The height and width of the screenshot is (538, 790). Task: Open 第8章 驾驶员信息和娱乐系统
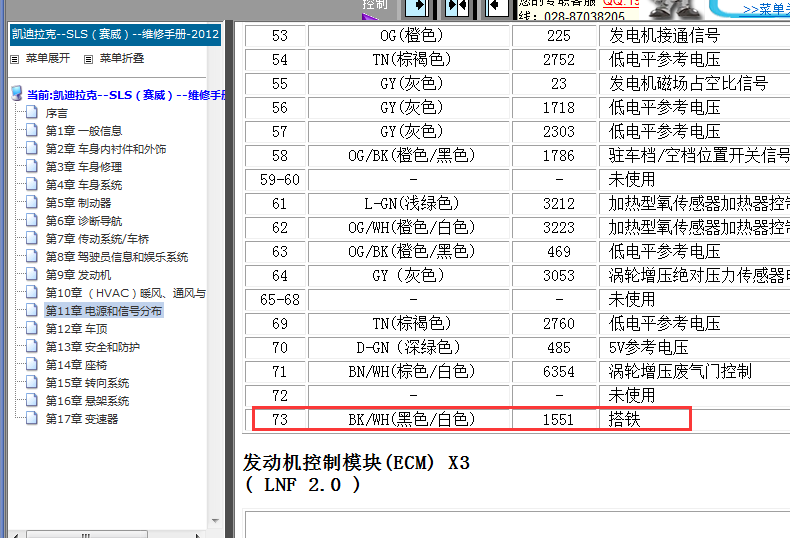[116, 257]
